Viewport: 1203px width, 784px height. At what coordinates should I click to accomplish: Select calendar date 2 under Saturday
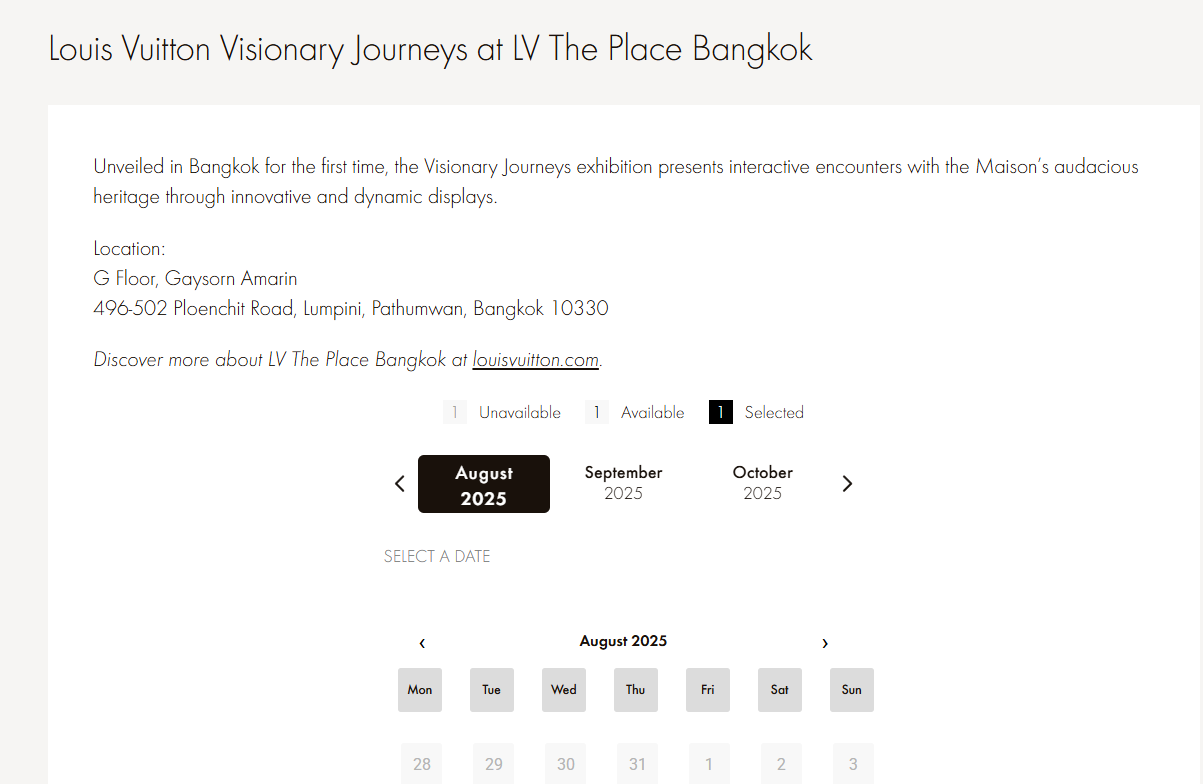pos(780,764)
